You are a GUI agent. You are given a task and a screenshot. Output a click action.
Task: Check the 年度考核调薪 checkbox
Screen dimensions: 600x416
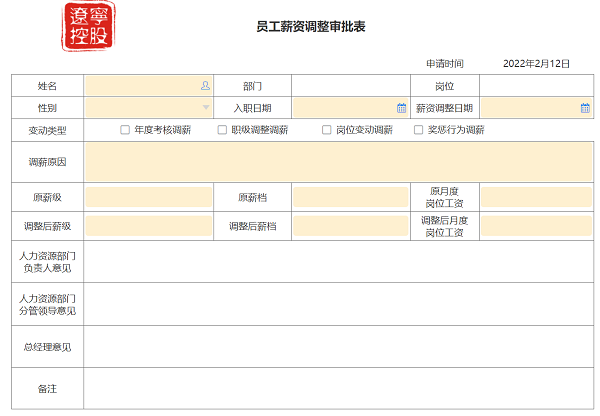[x=125, y=130]
